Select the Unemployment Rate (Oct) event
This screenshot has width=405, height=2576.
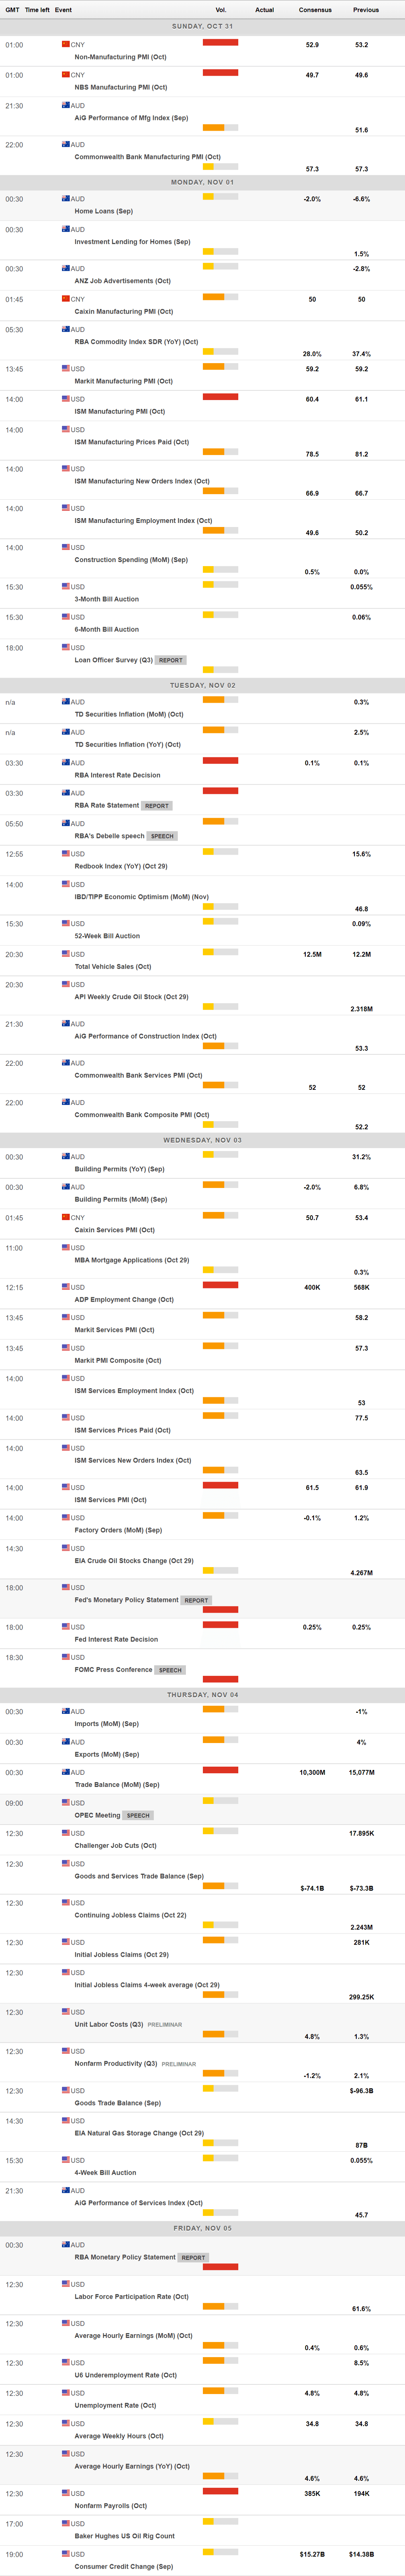(115, 2405)
